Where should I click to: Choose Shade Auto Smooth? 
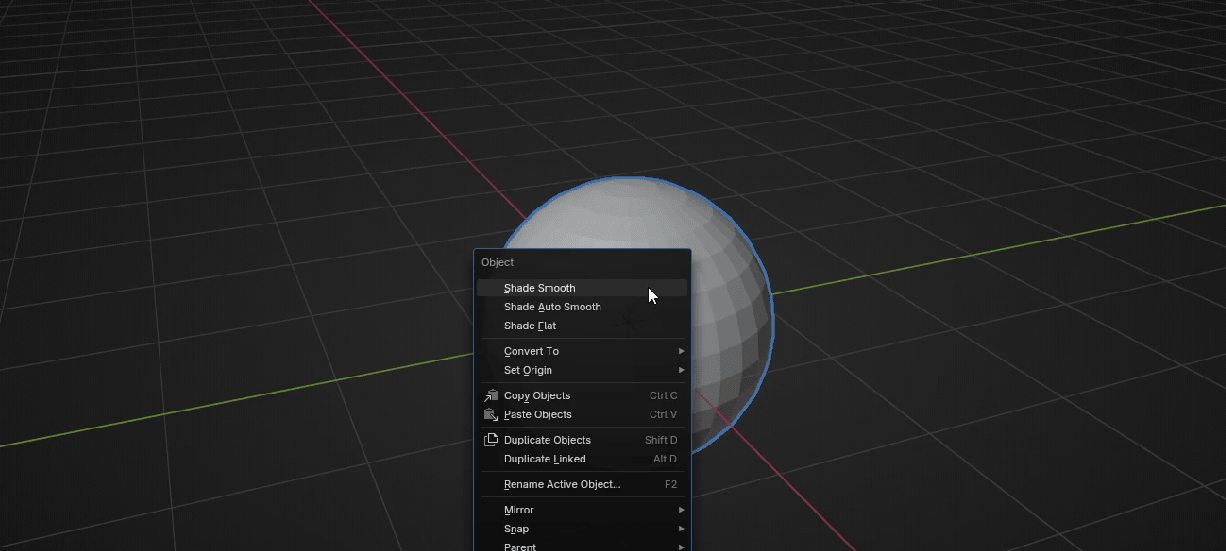pos(552,307)
